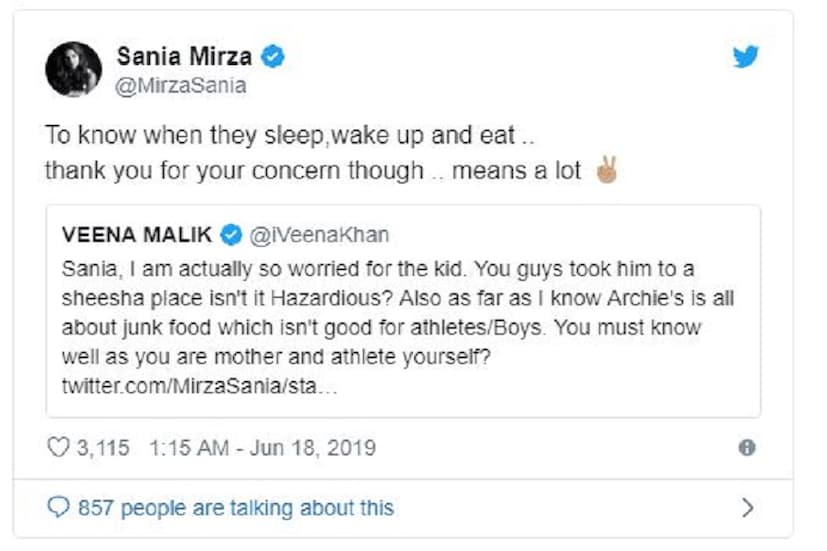Visit the @iVeenaKhan handle
This screenshot has height=551, width=827.
[318, 235]
